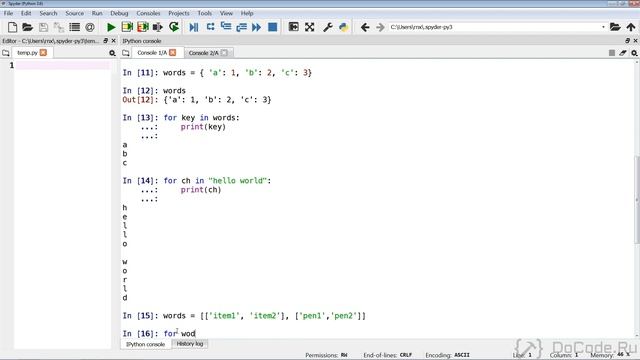Open the View menu
Viewport: 640px width, 360px height.
point(226,13)
